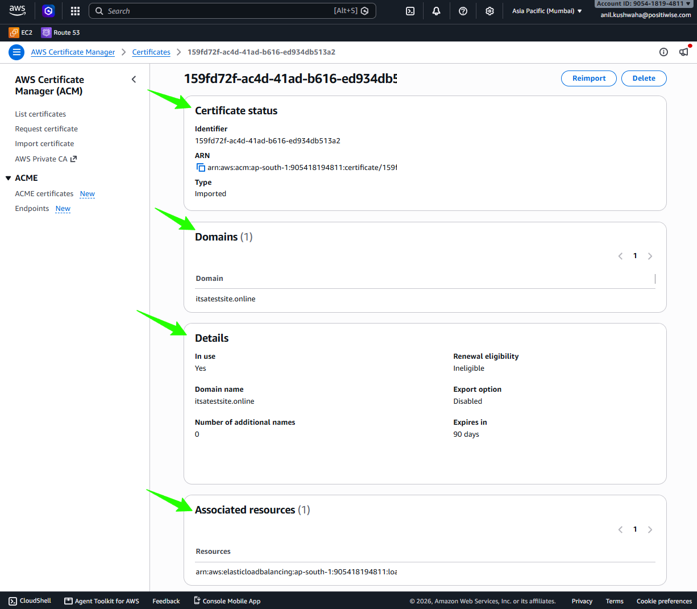This screenshot has width=697, height=609.
Task: Open CloudShell in the footer
Action: coord(30,601)
